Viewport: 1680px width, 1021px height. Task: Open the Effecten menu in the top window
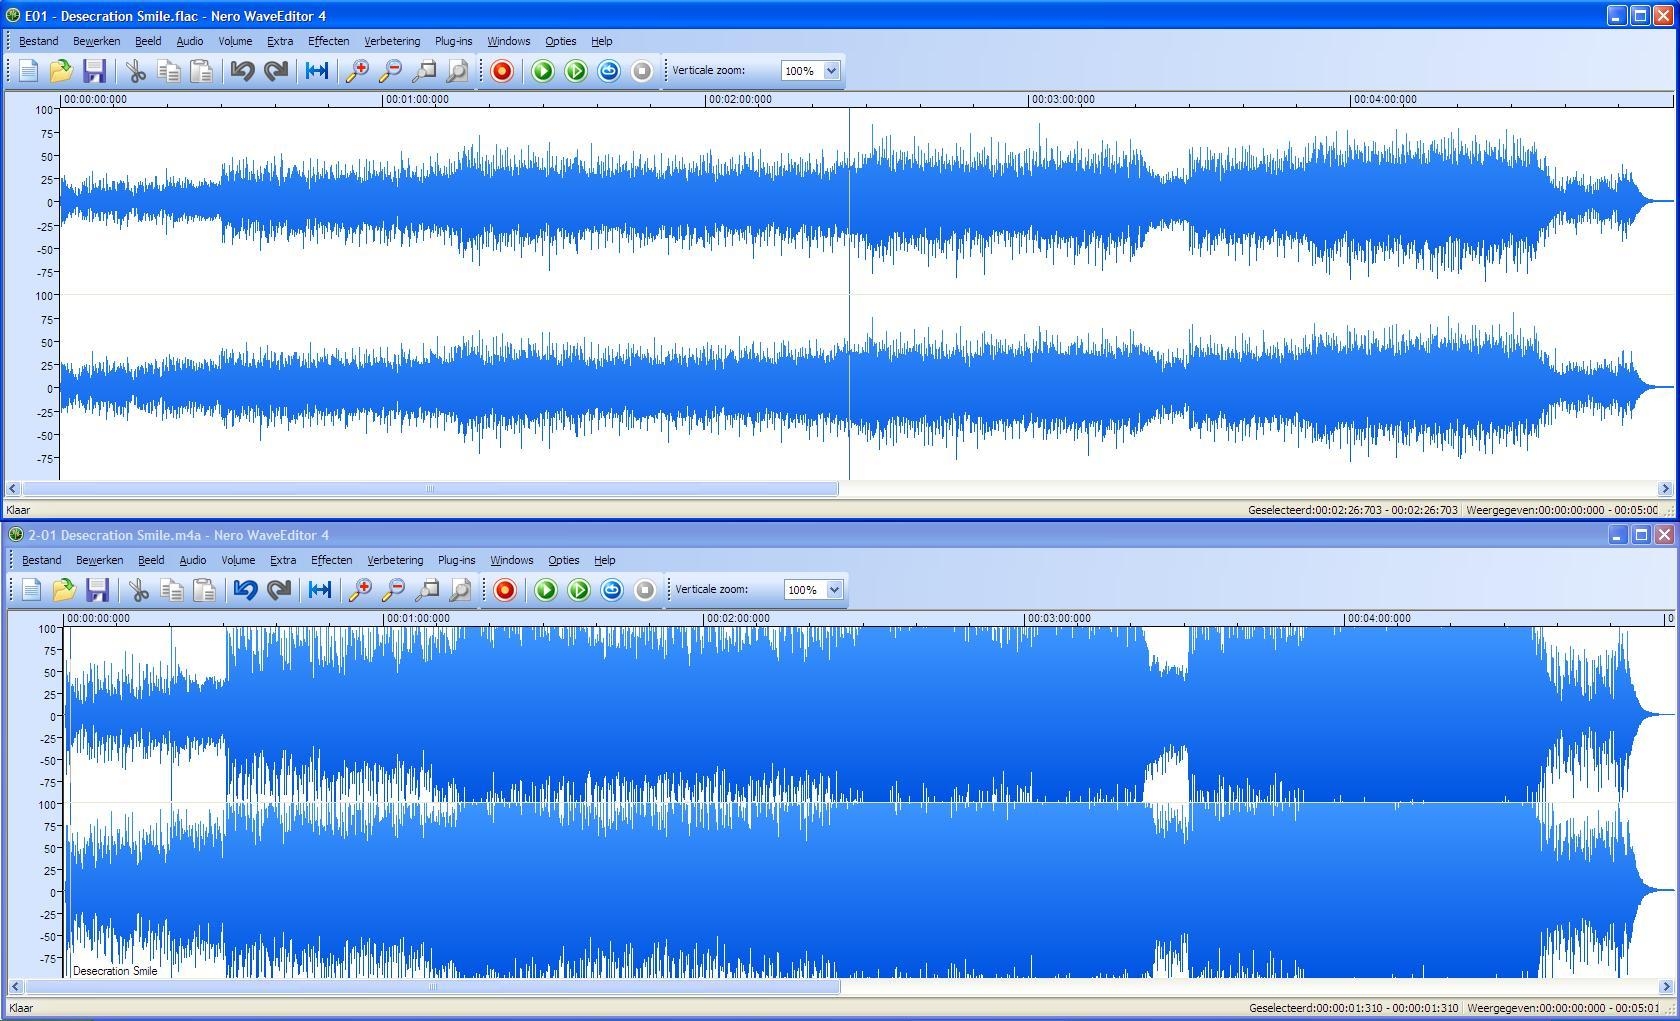pos(328,41)
